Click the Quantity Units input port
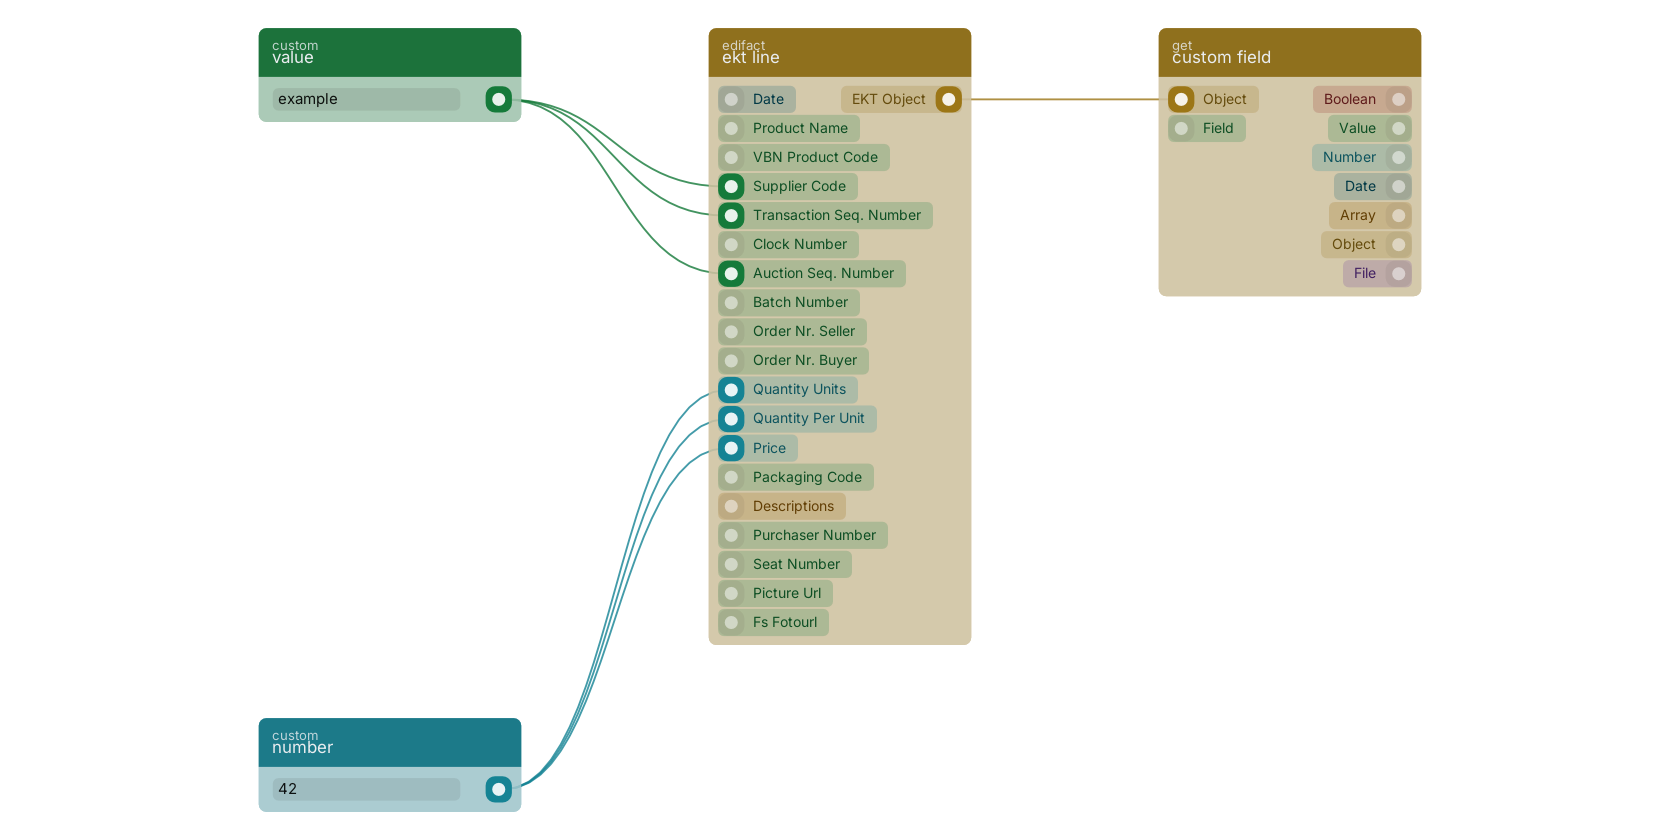 (731, 389)
